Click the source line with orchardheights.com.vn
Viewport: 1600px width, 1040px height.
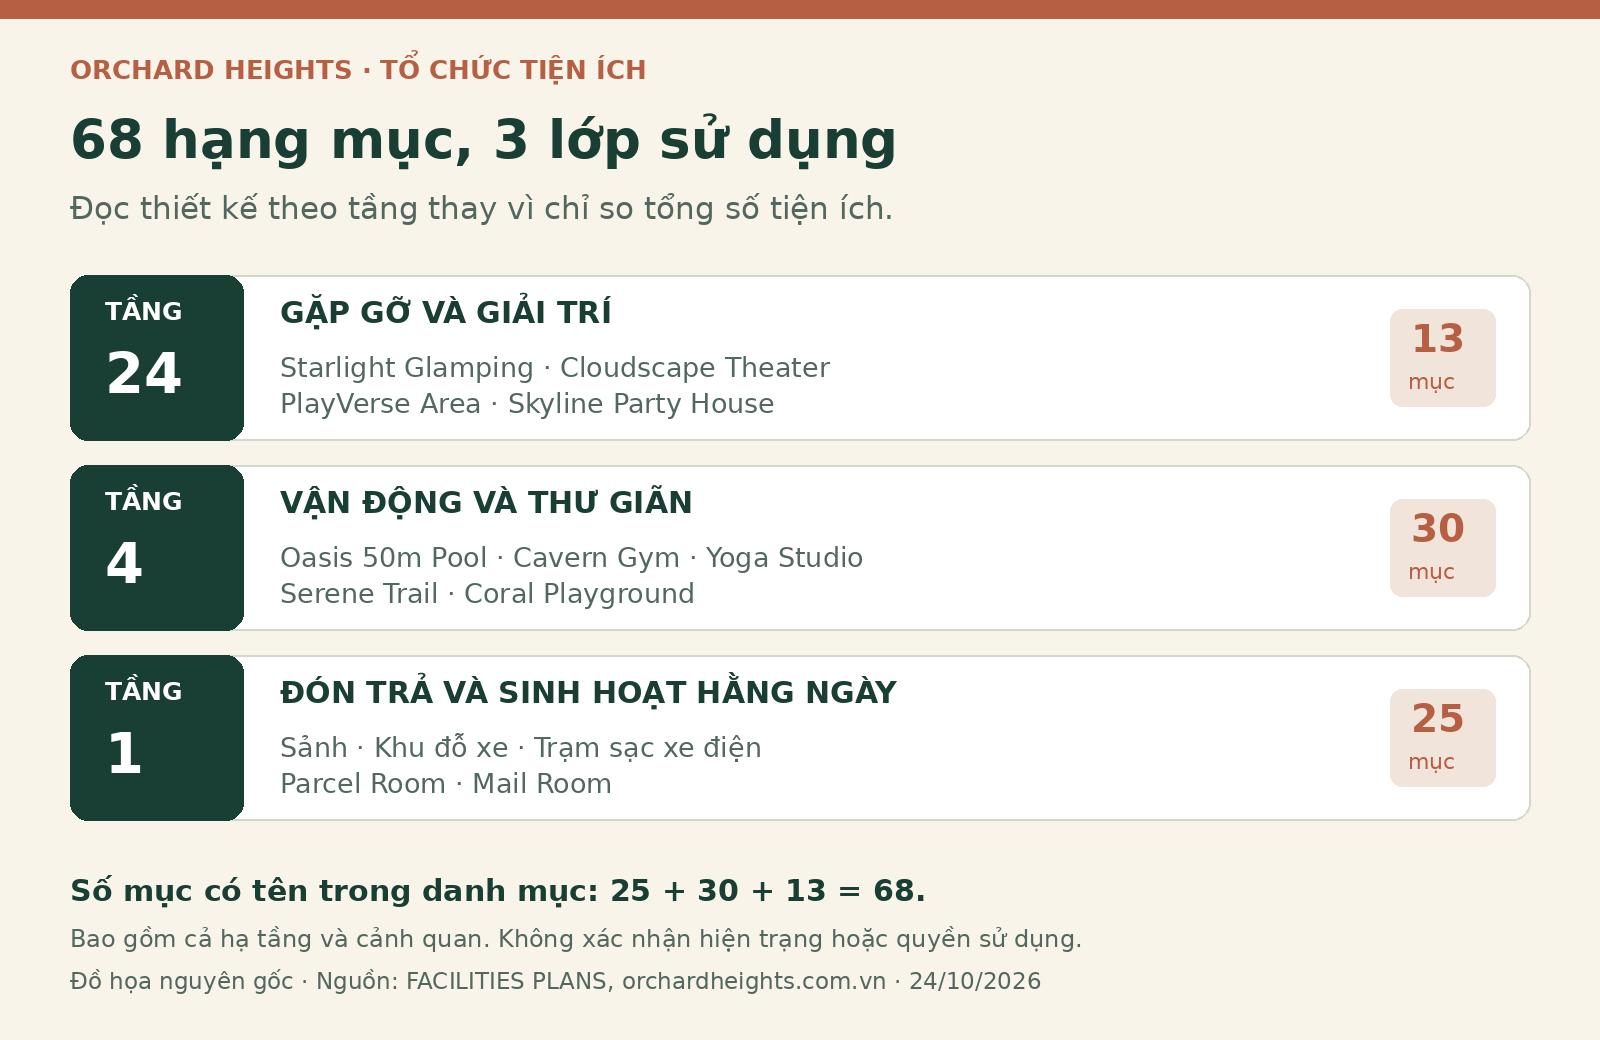pyautogui.click(x=556, y=981)
